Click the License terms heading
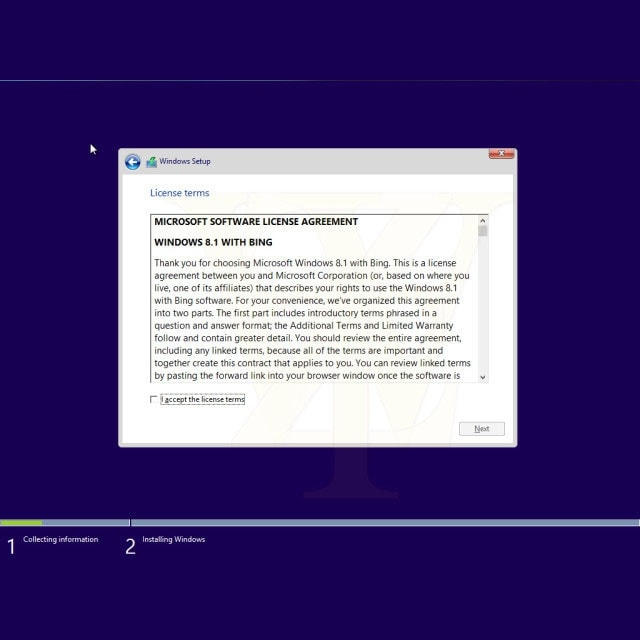Screen dimensions: 640x640 180,193
